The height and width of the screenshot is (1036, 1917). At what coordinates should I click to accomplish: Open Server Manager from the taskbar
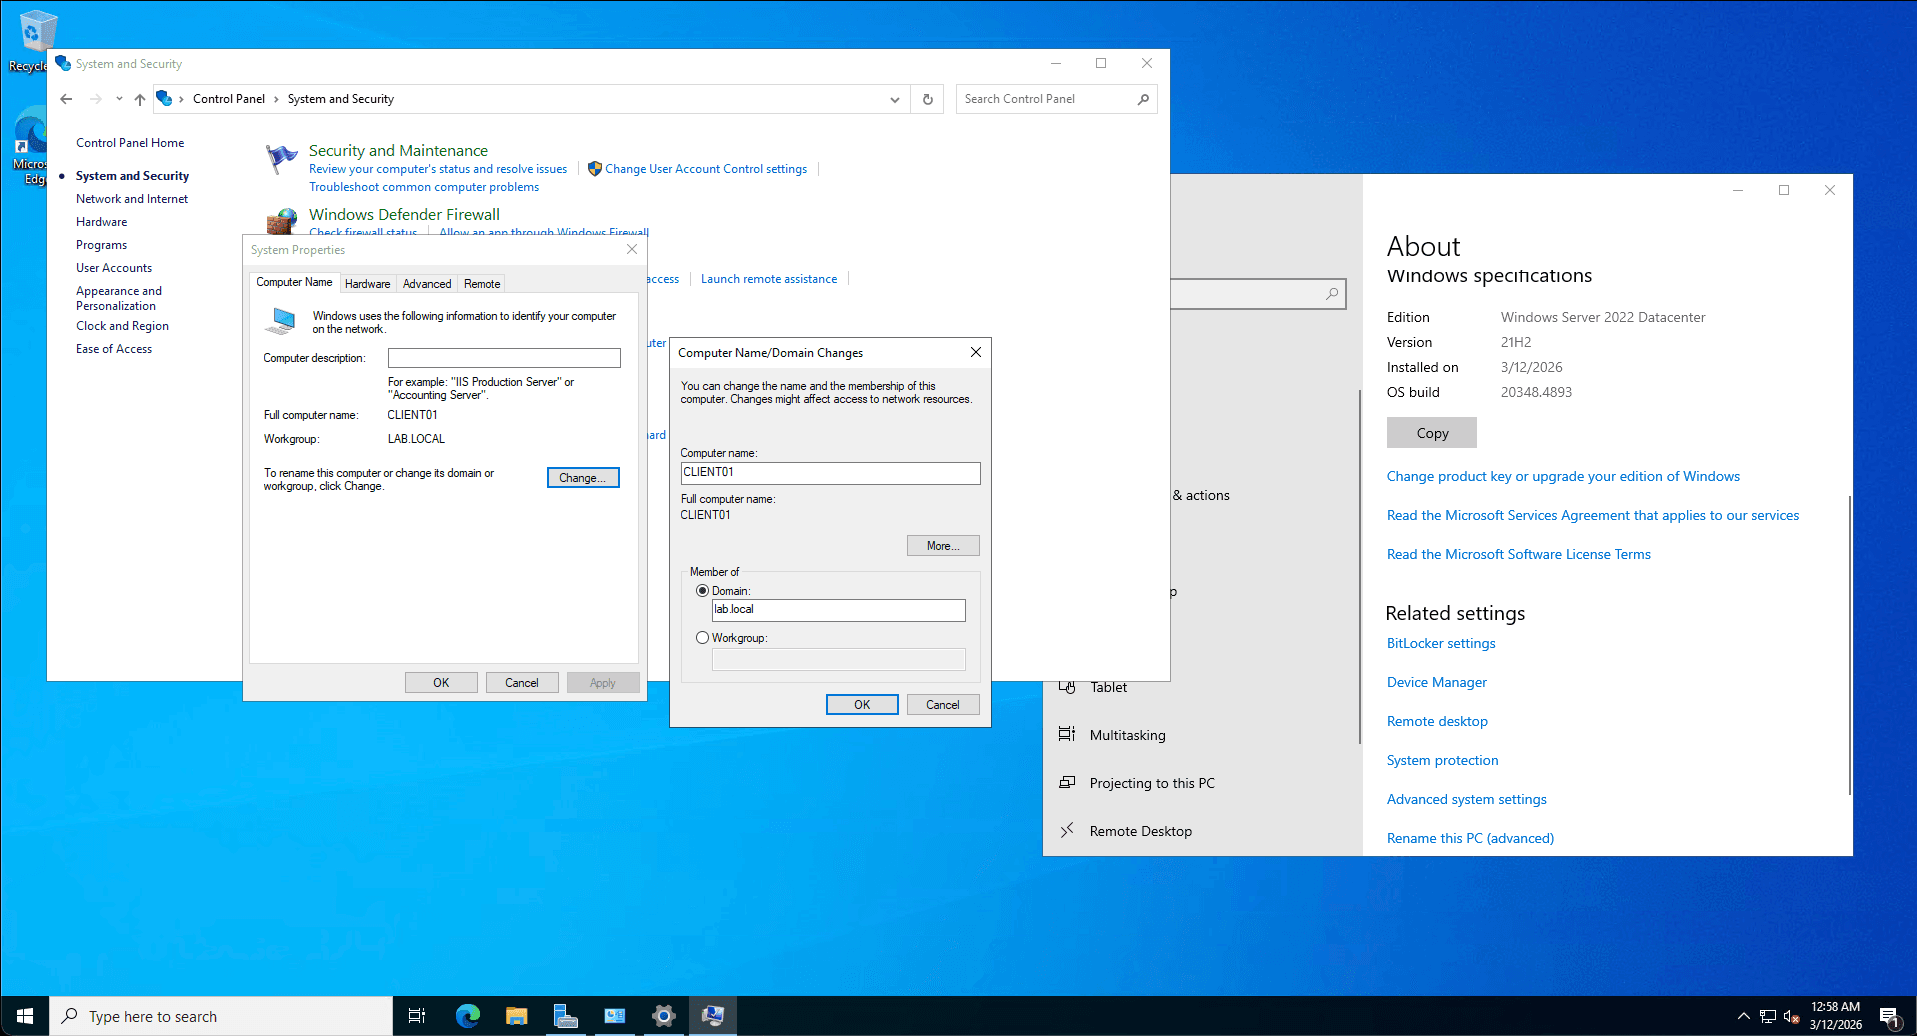tap(565, 1016)
